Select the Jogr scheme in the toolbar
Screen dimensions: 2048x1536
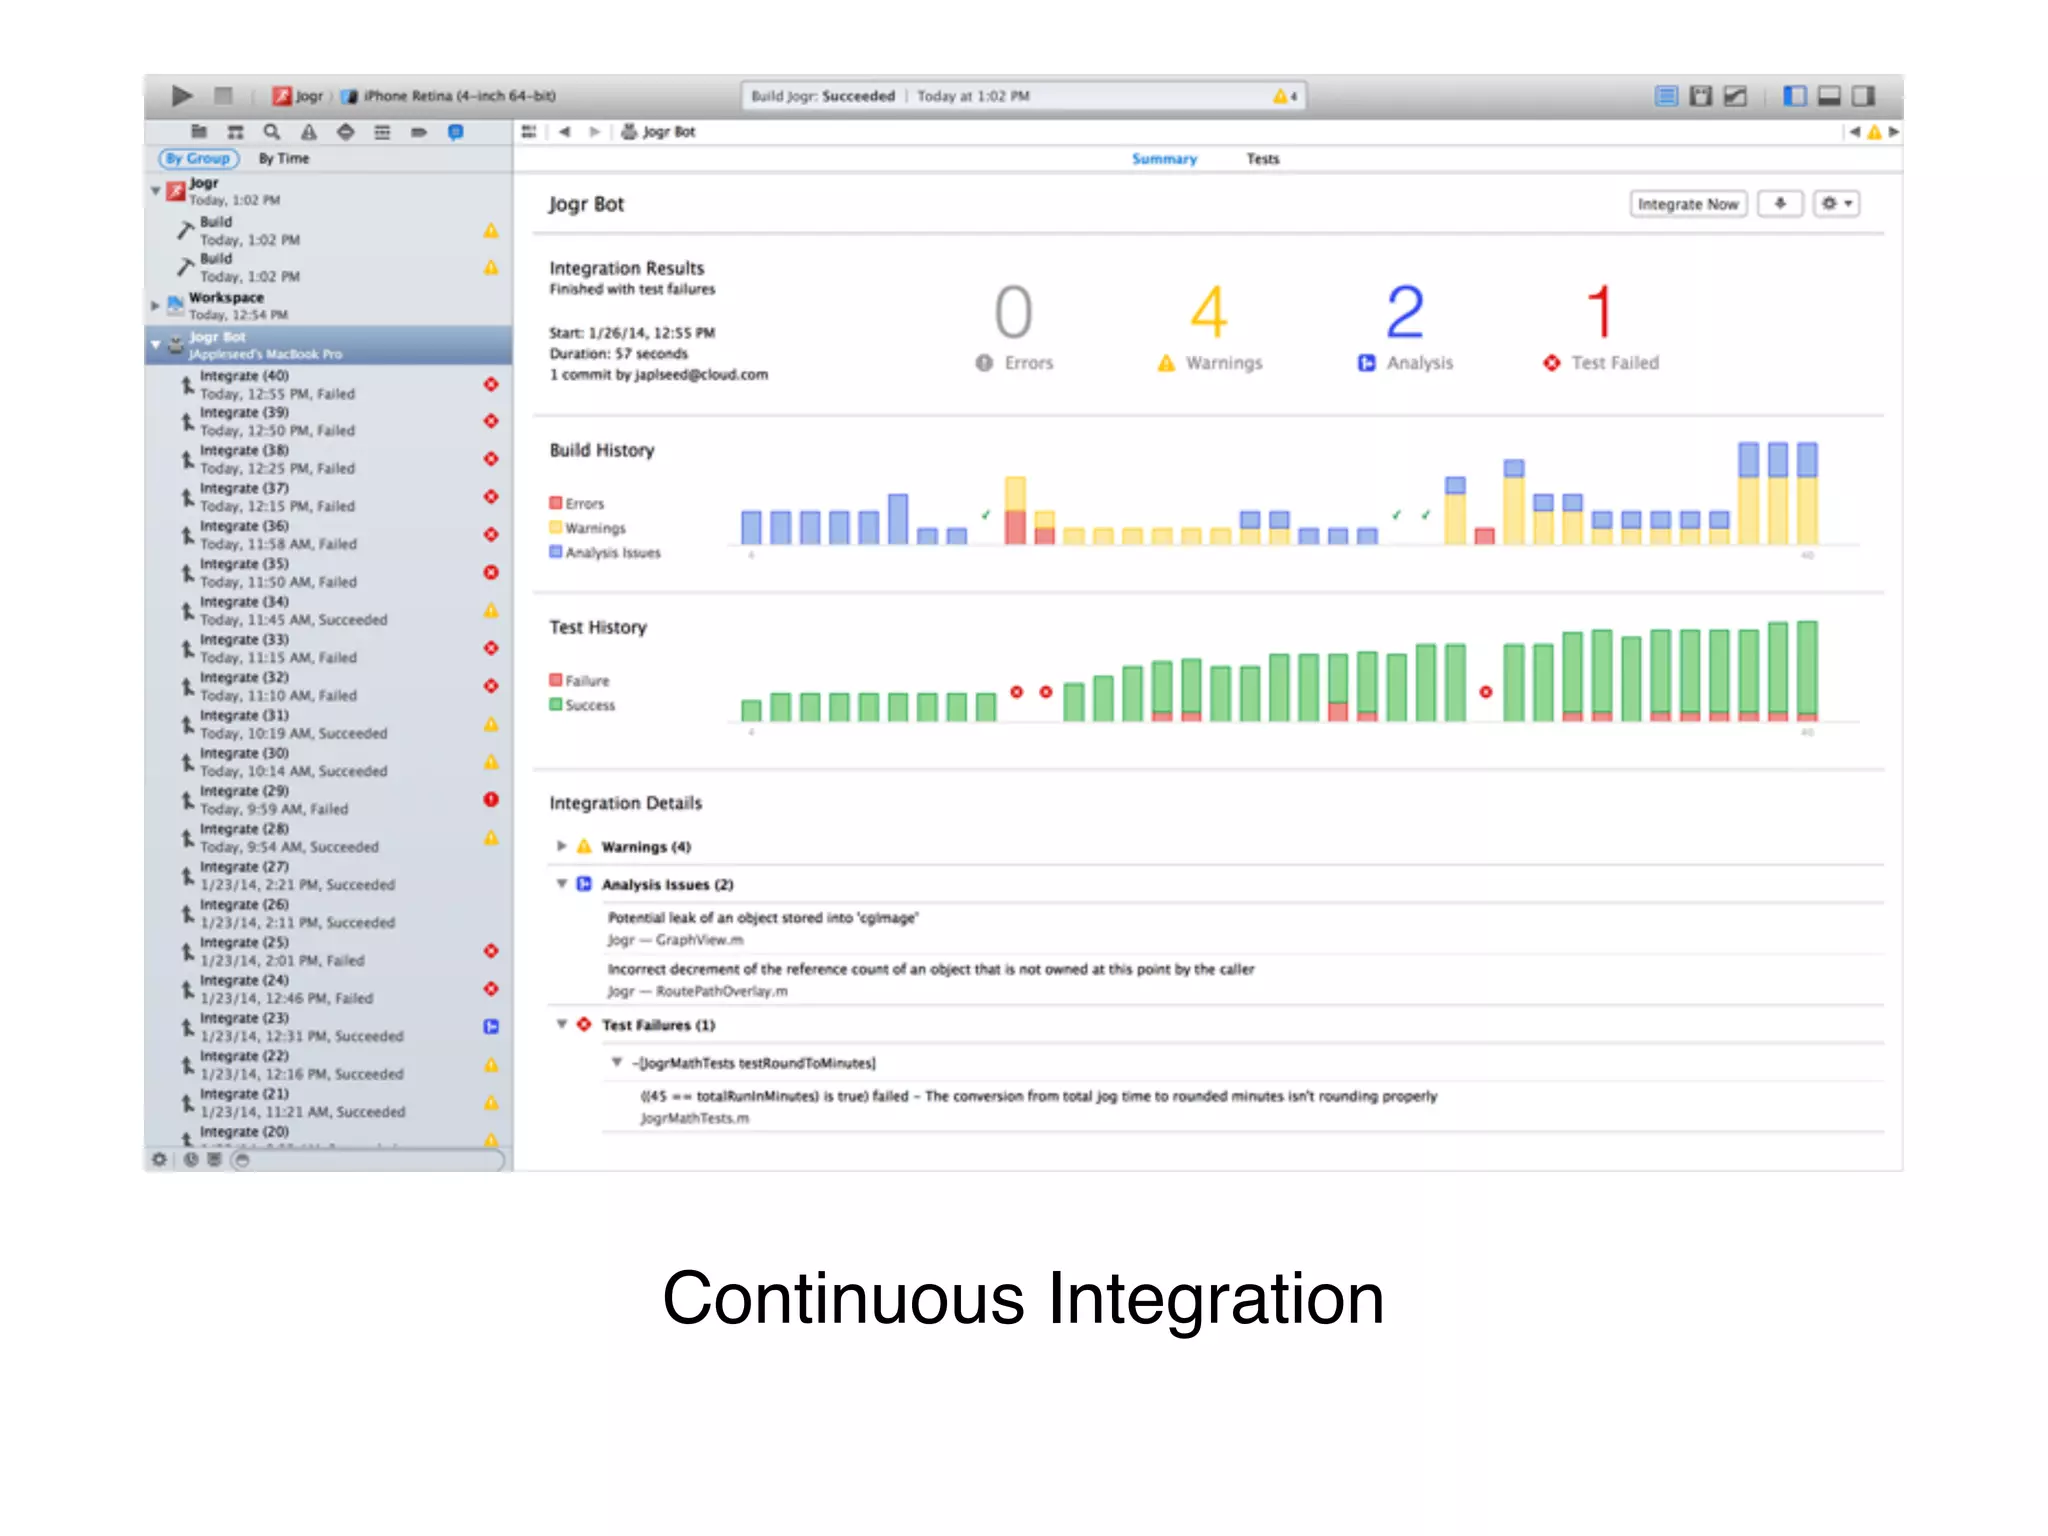299,96
